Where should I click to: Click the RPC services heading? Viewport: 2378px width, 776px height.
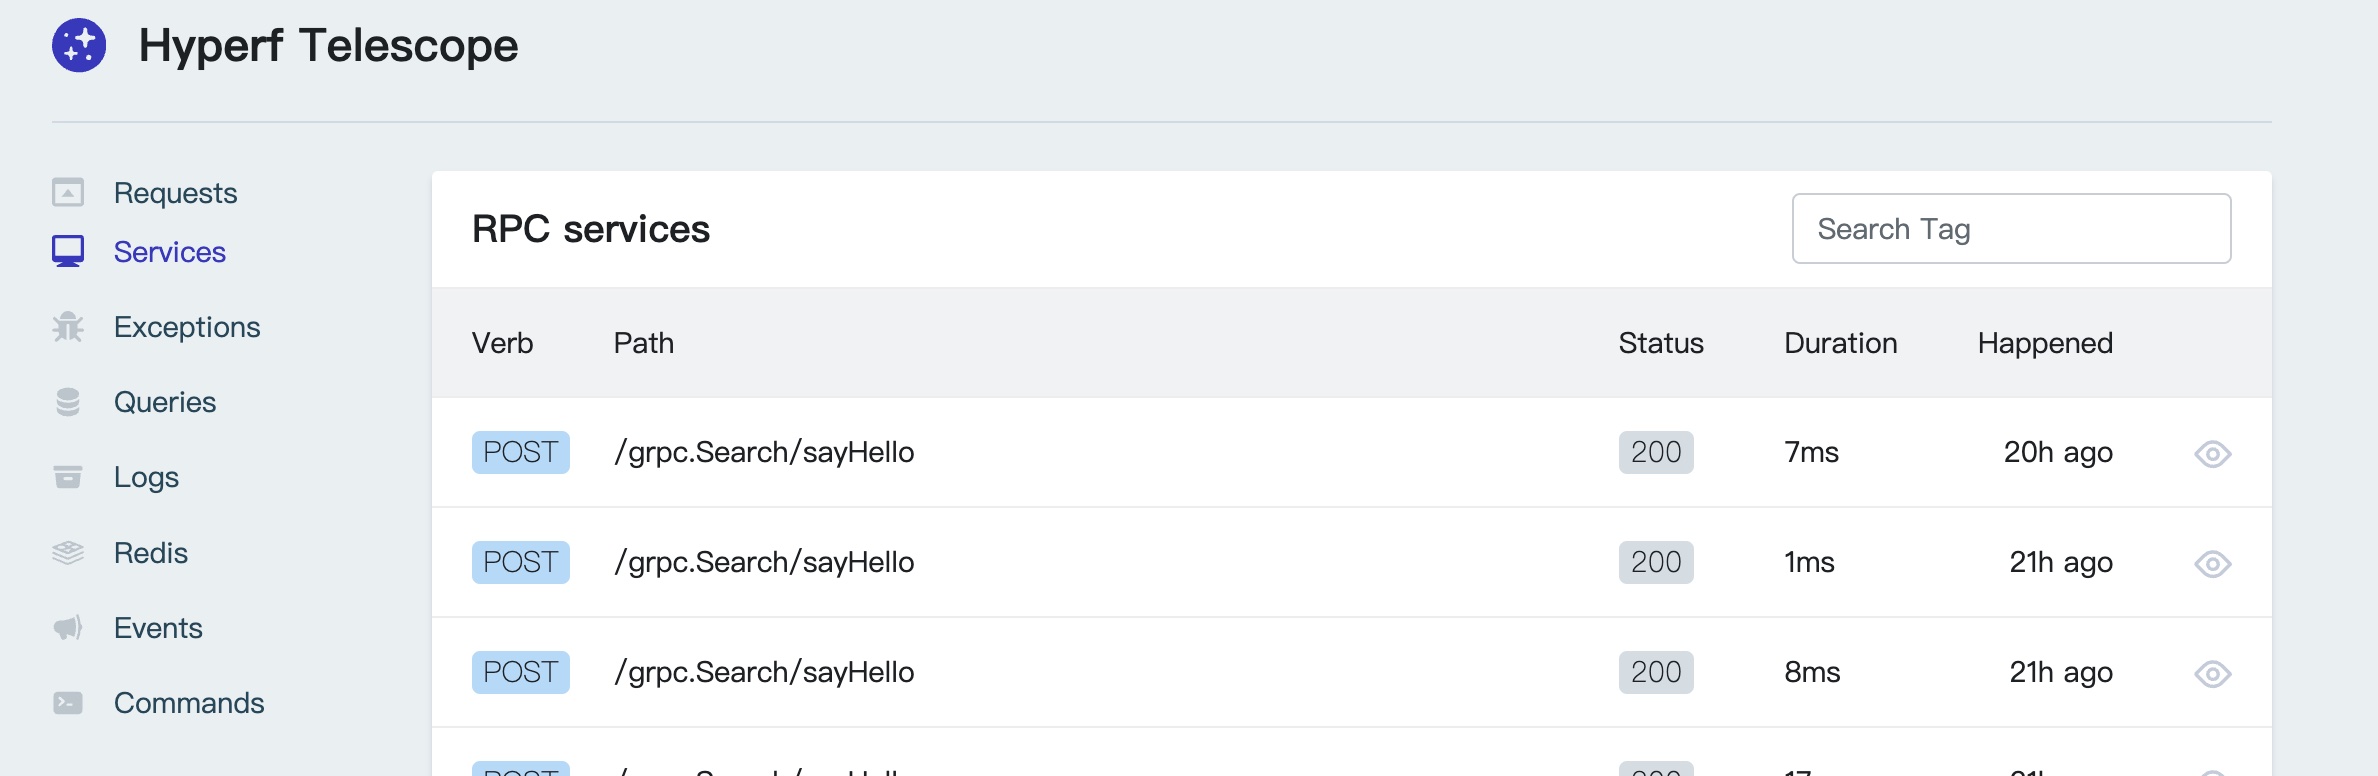591,229
